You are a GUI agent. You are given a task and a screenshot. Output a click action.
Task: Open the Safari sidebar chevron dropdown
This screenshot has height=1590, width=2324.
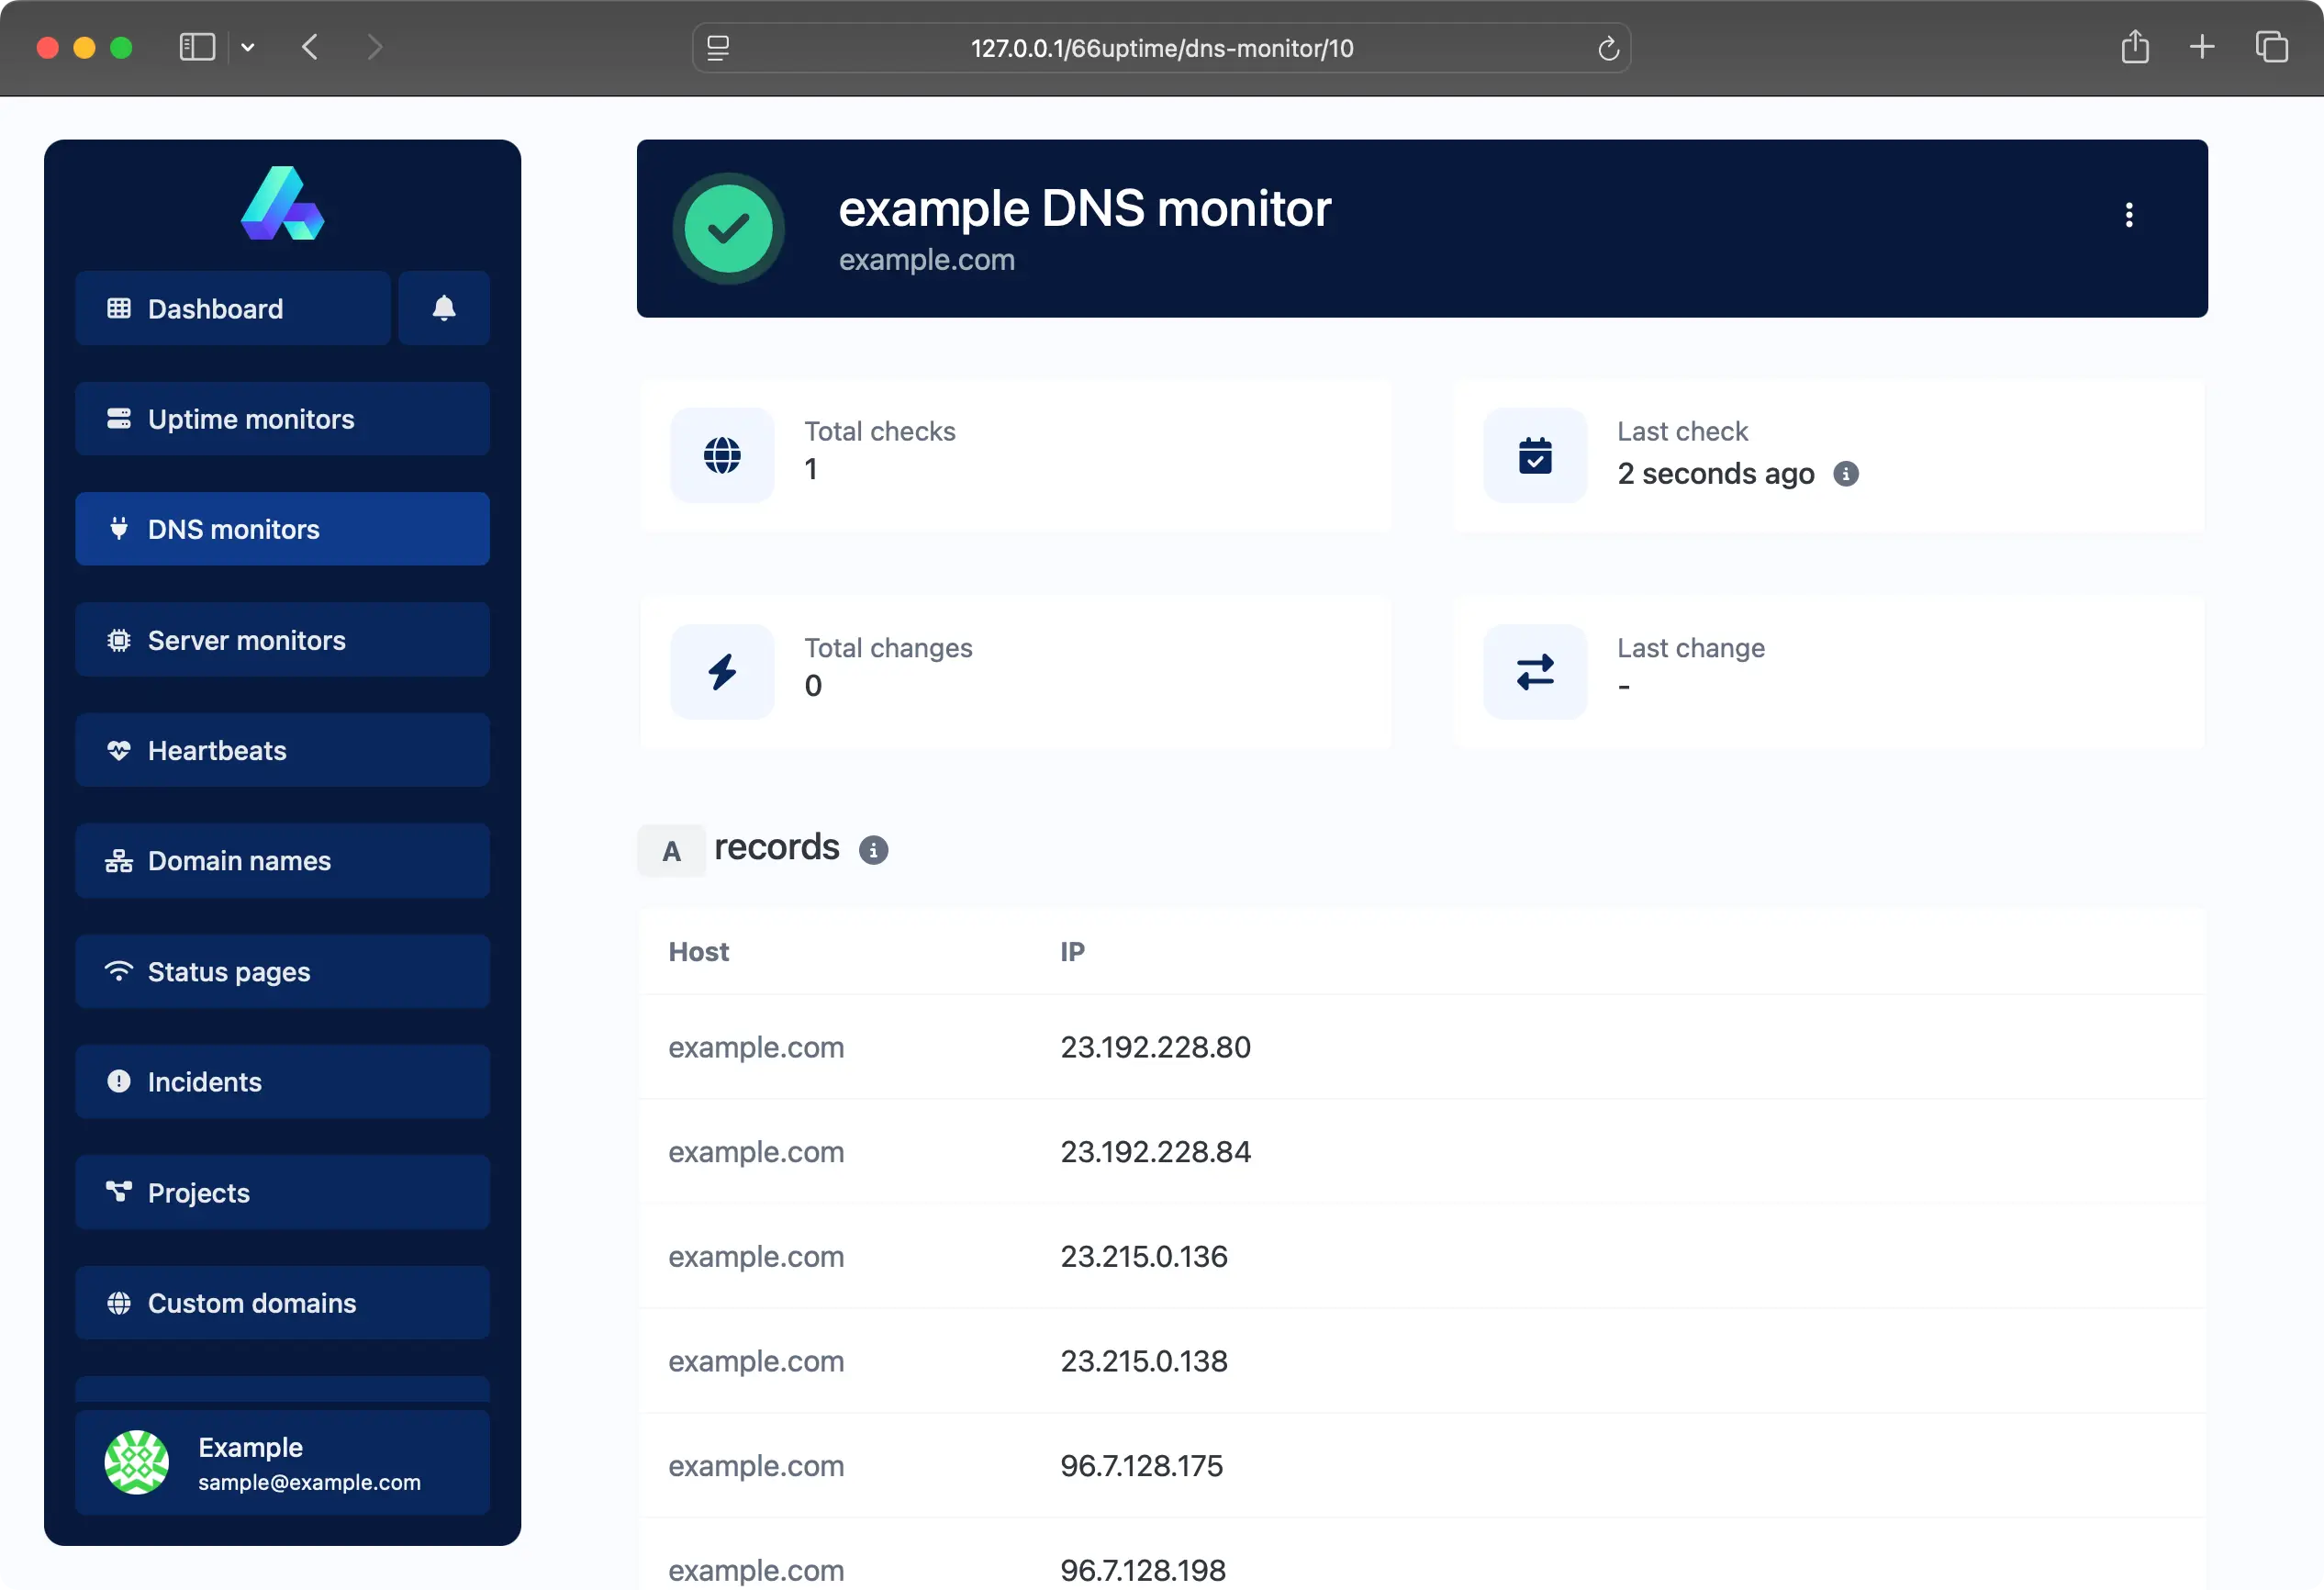[248, 47]
